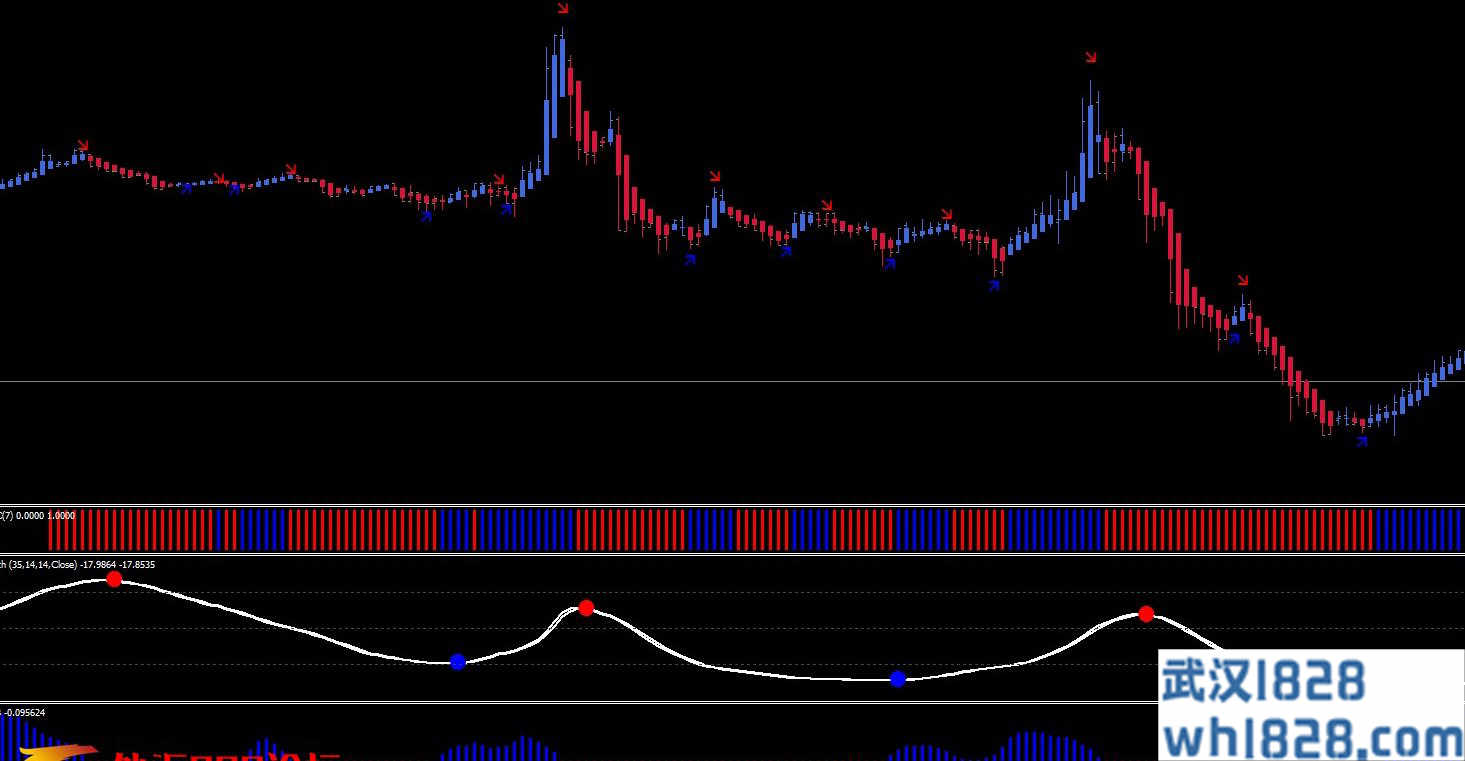
Task: Click the -0.095624 histogram indicator value
Action: 25,712
